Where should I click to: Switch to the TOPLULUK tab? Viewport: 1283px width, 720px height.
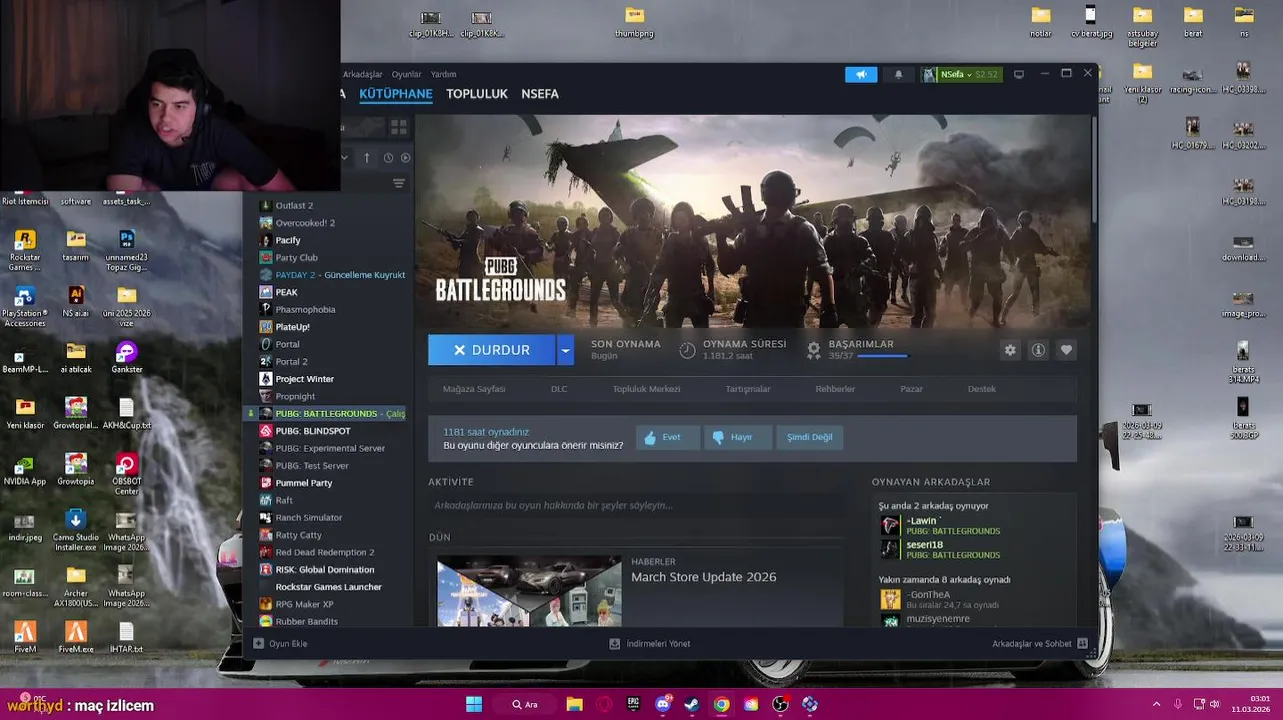[477, 94]
